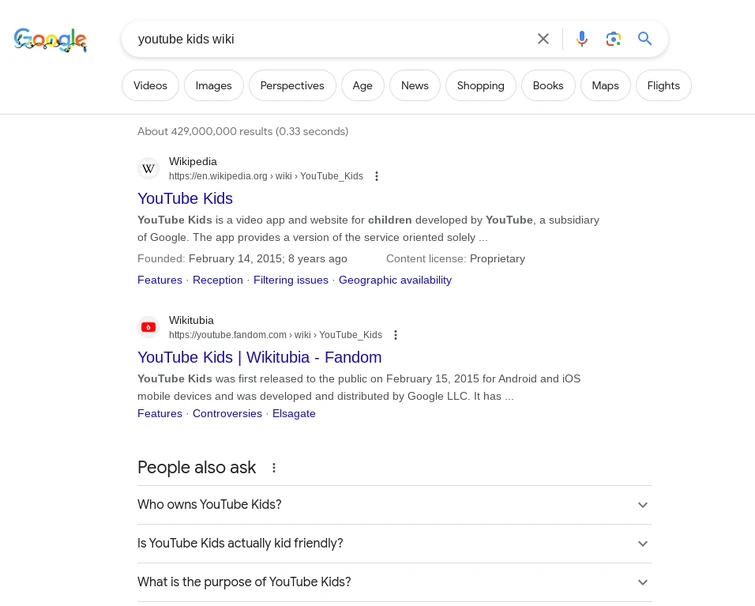
Task: Expand "Who owns YouTube Kids?" question
Action: 643,505
